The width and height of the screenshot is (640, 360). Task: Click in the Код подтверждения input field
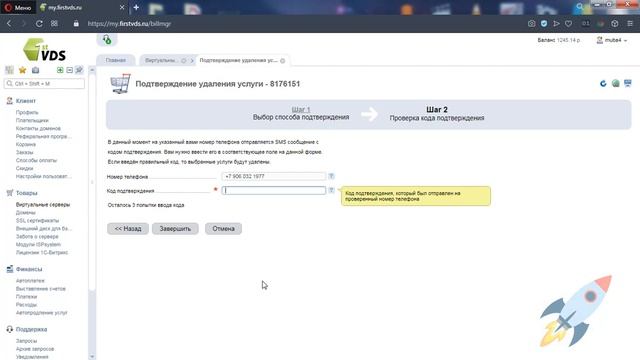[274, 190]
